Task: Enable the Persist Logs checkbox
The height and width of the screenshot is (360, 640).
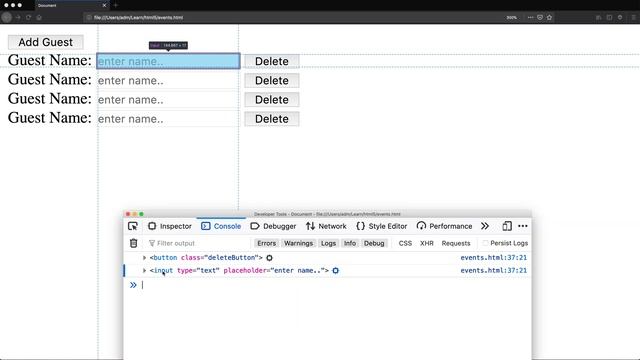Action: [485, 243]
